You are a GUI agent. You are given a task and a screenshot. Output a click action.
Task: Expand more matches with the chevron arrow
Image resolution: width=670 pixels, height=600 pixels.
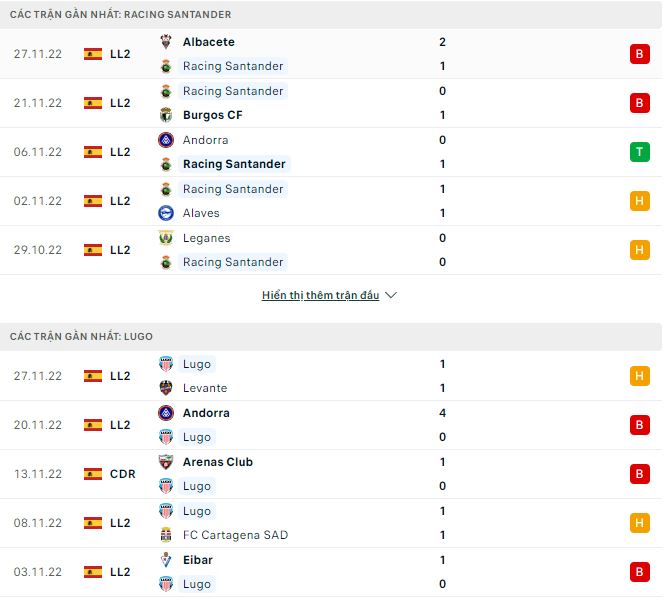tap(391, 296)
